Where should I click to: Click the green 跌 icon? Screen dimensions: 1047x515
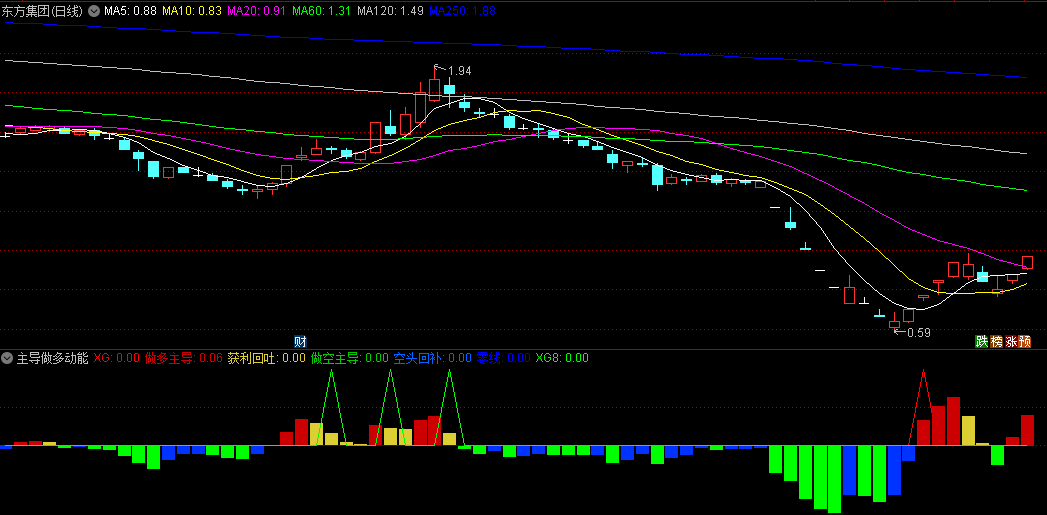[982, 341]
